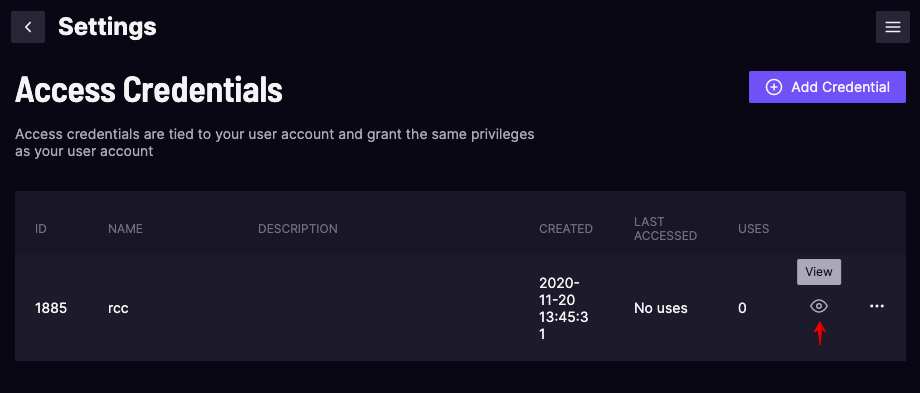View the rcc credential via eye icon
Screen dimensions: 920x393
pyautogui.click(x=818, y=306)
